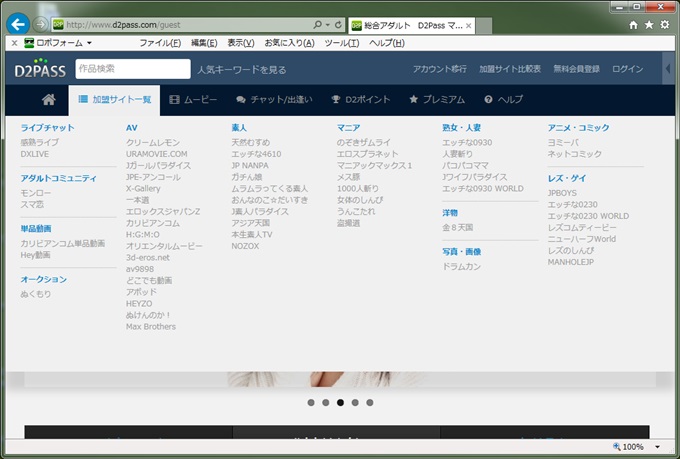
Task: Open the 表示(V) menu
Action: tap(241, 43)
